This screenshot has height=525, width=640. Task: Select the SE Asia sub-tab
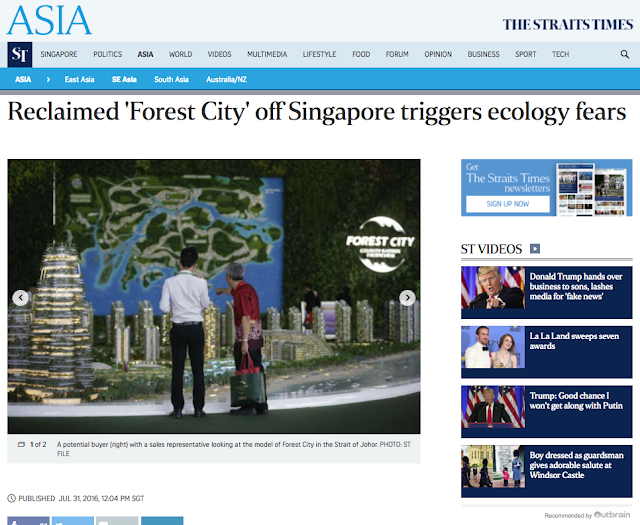coord(124,79)
